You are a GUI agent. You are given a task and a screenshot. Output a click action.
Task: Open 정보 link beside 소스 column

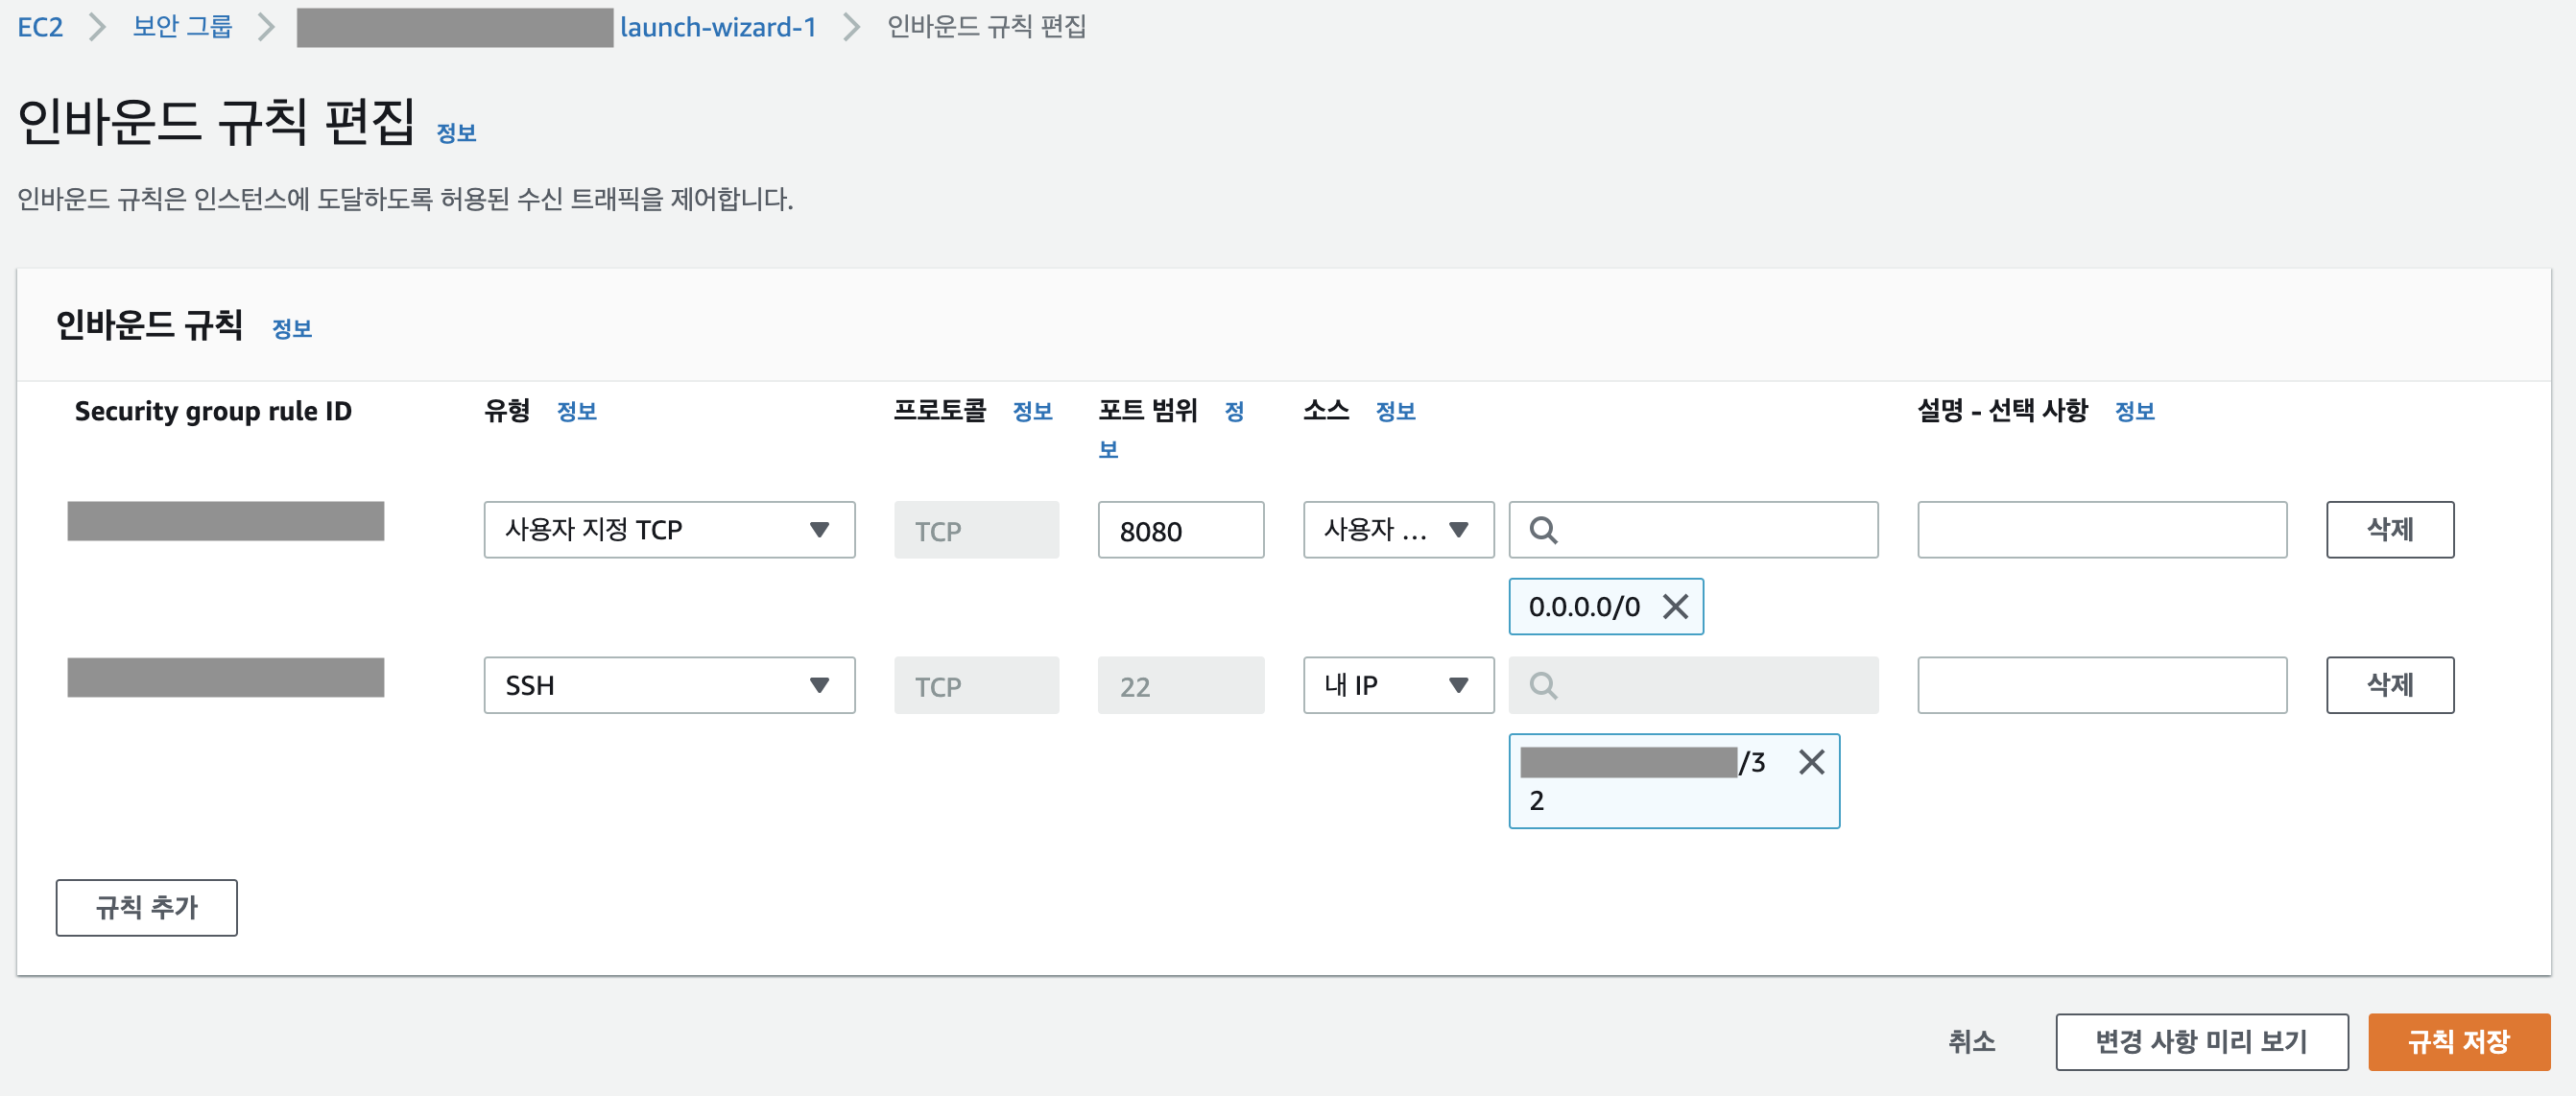[x=1395, y=411]
